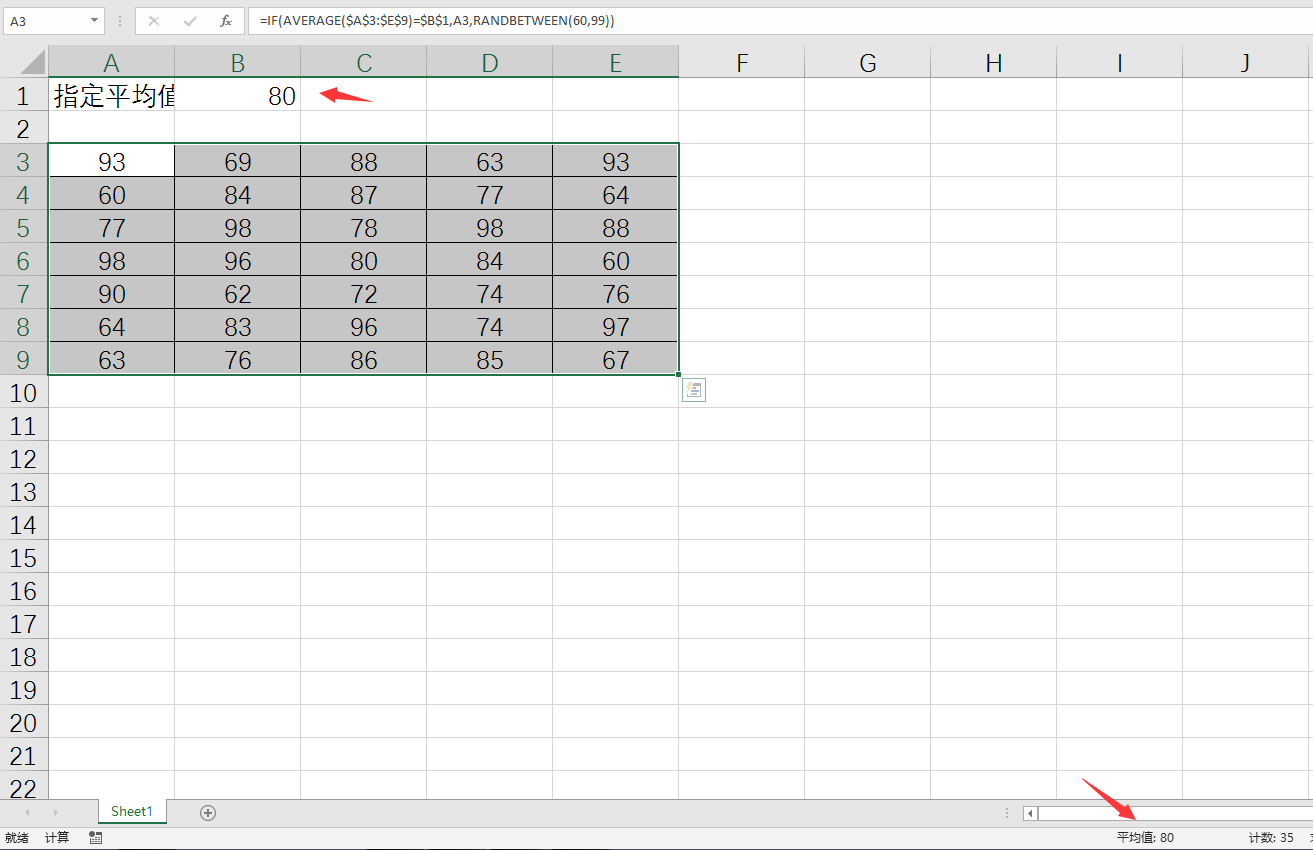Click the Enter checkmark icon in formula bar
This screenshot has width=1313, height=850.
(190, 20)
